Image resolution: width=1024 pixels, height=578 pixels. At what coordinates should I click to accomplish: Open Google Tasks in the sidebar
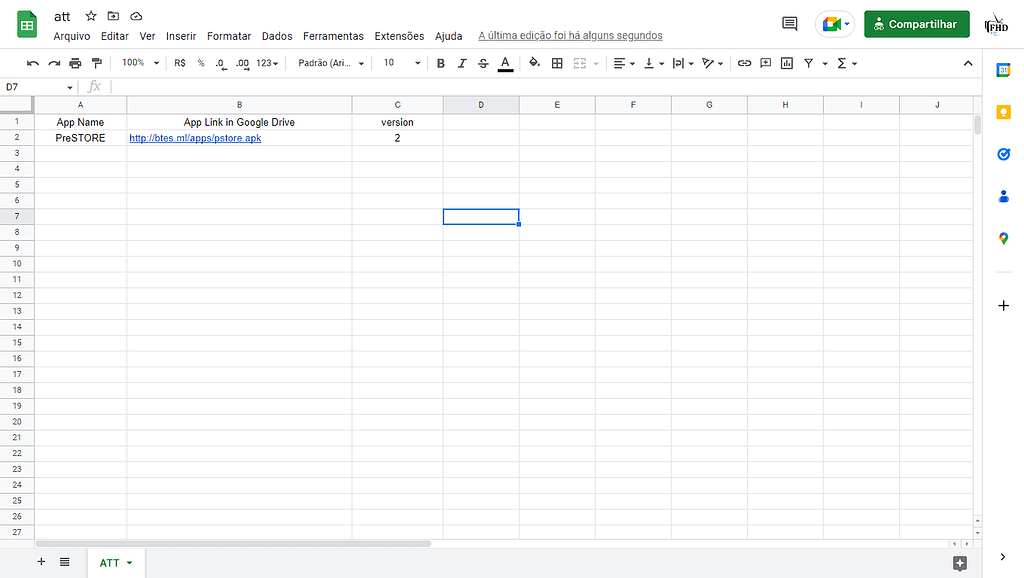click(1003, 154)
